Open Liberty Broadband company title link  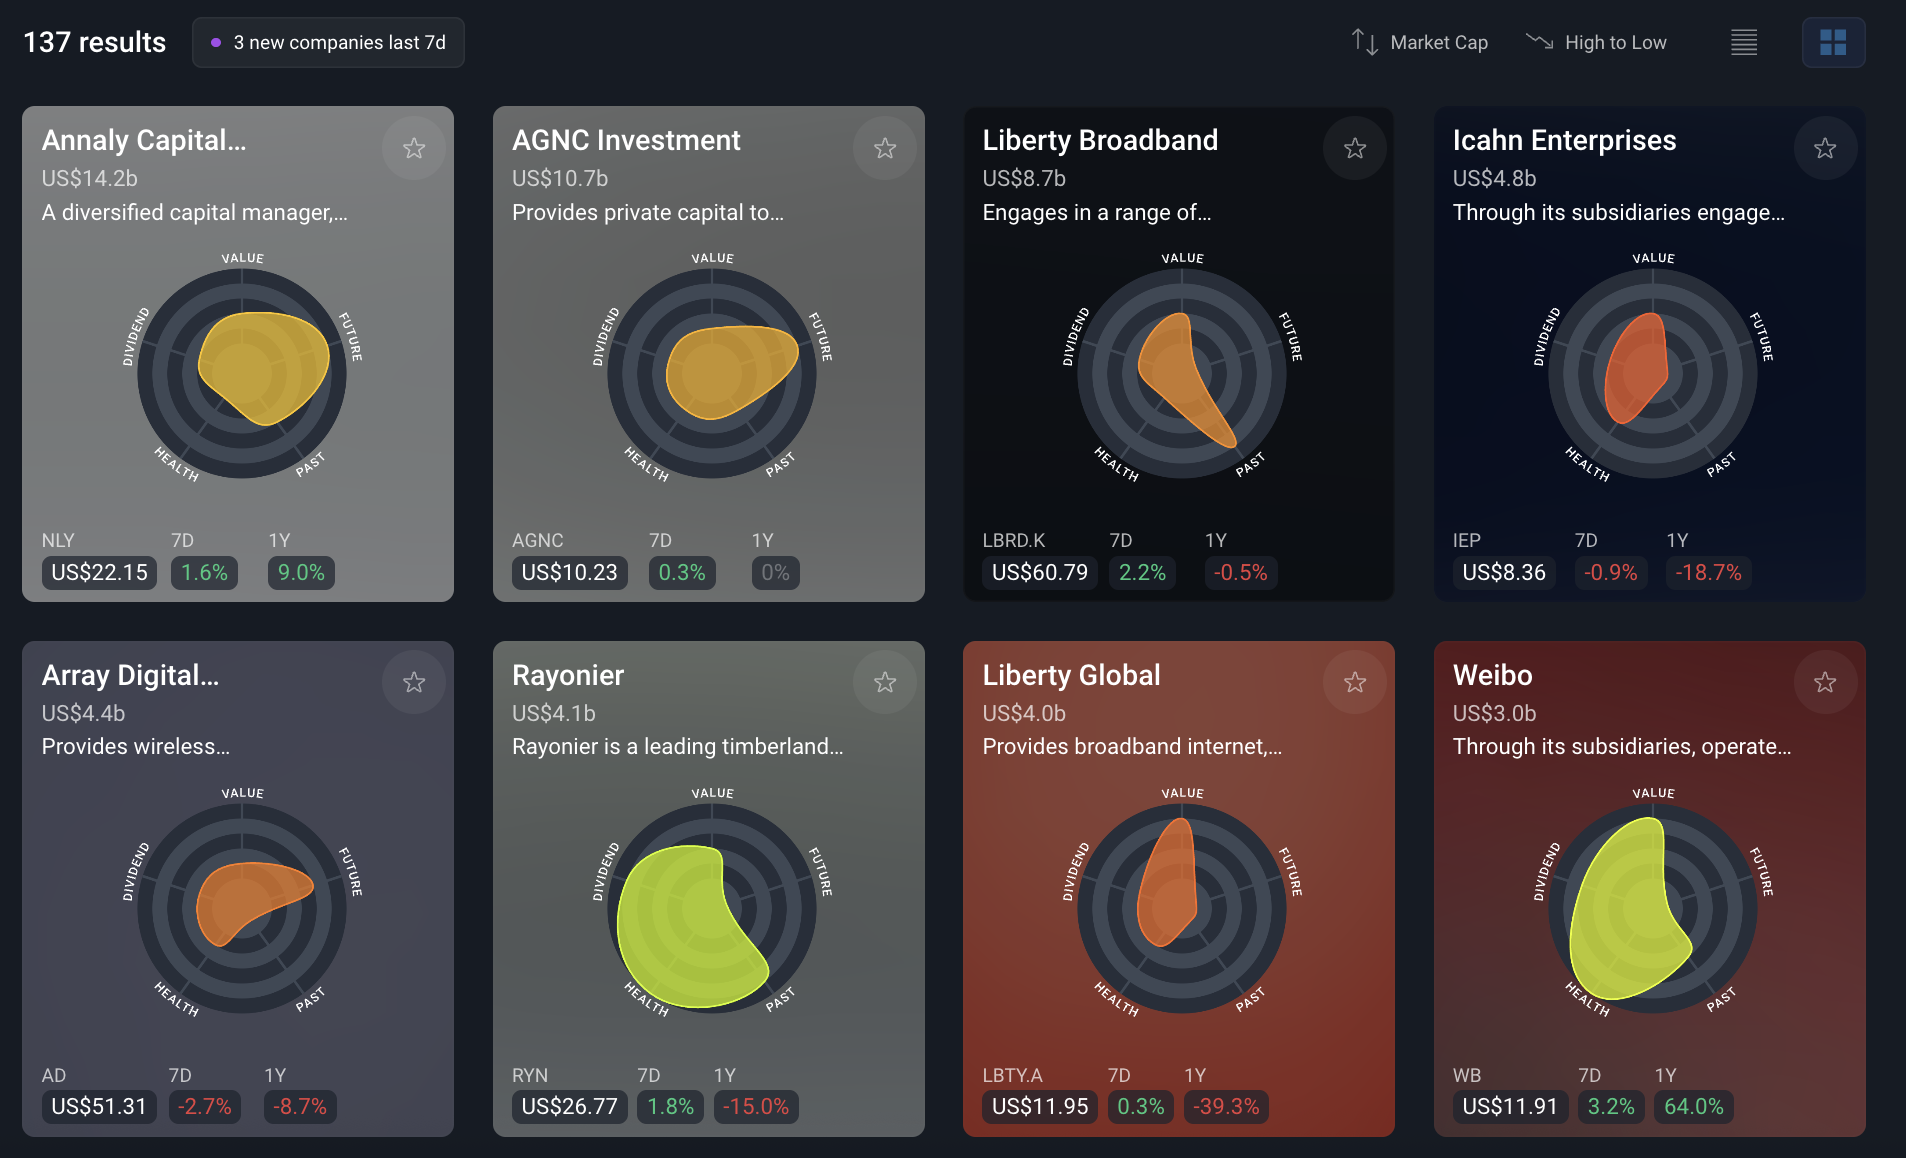tap(1100, 140)
